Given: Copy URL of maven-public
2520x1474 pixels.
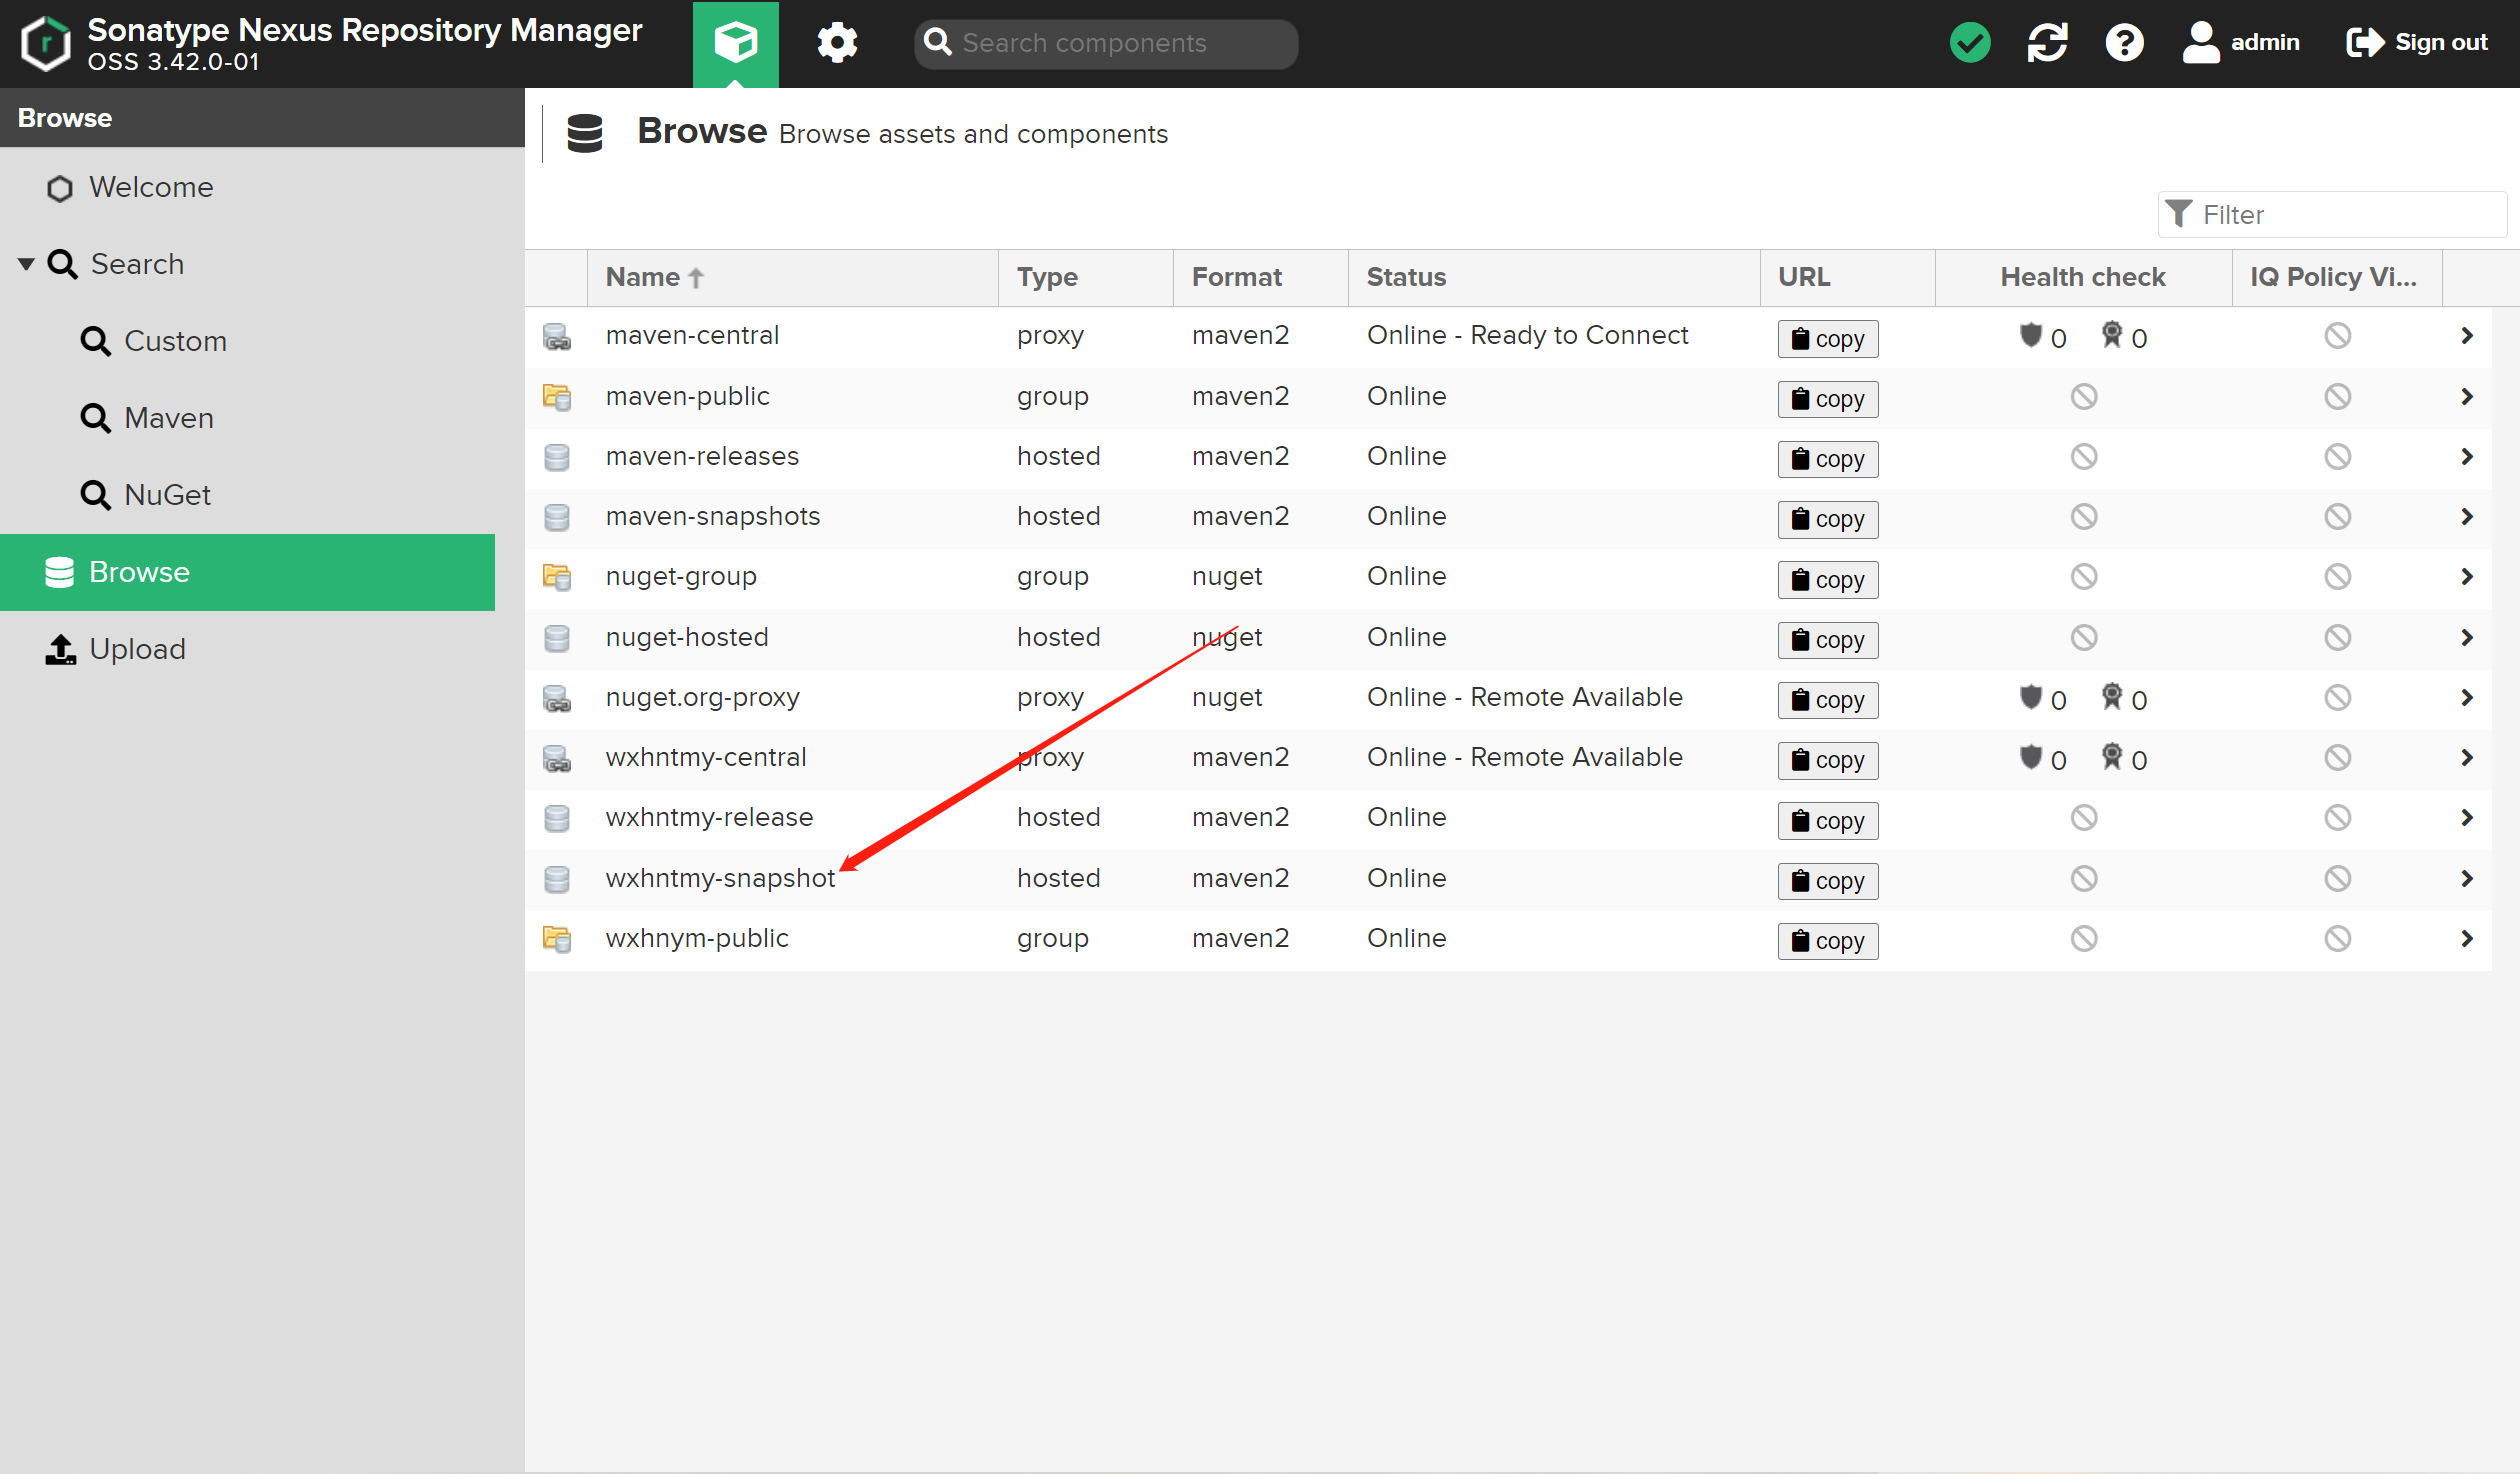Looking at the screenshot, I should click(1827, 399).
